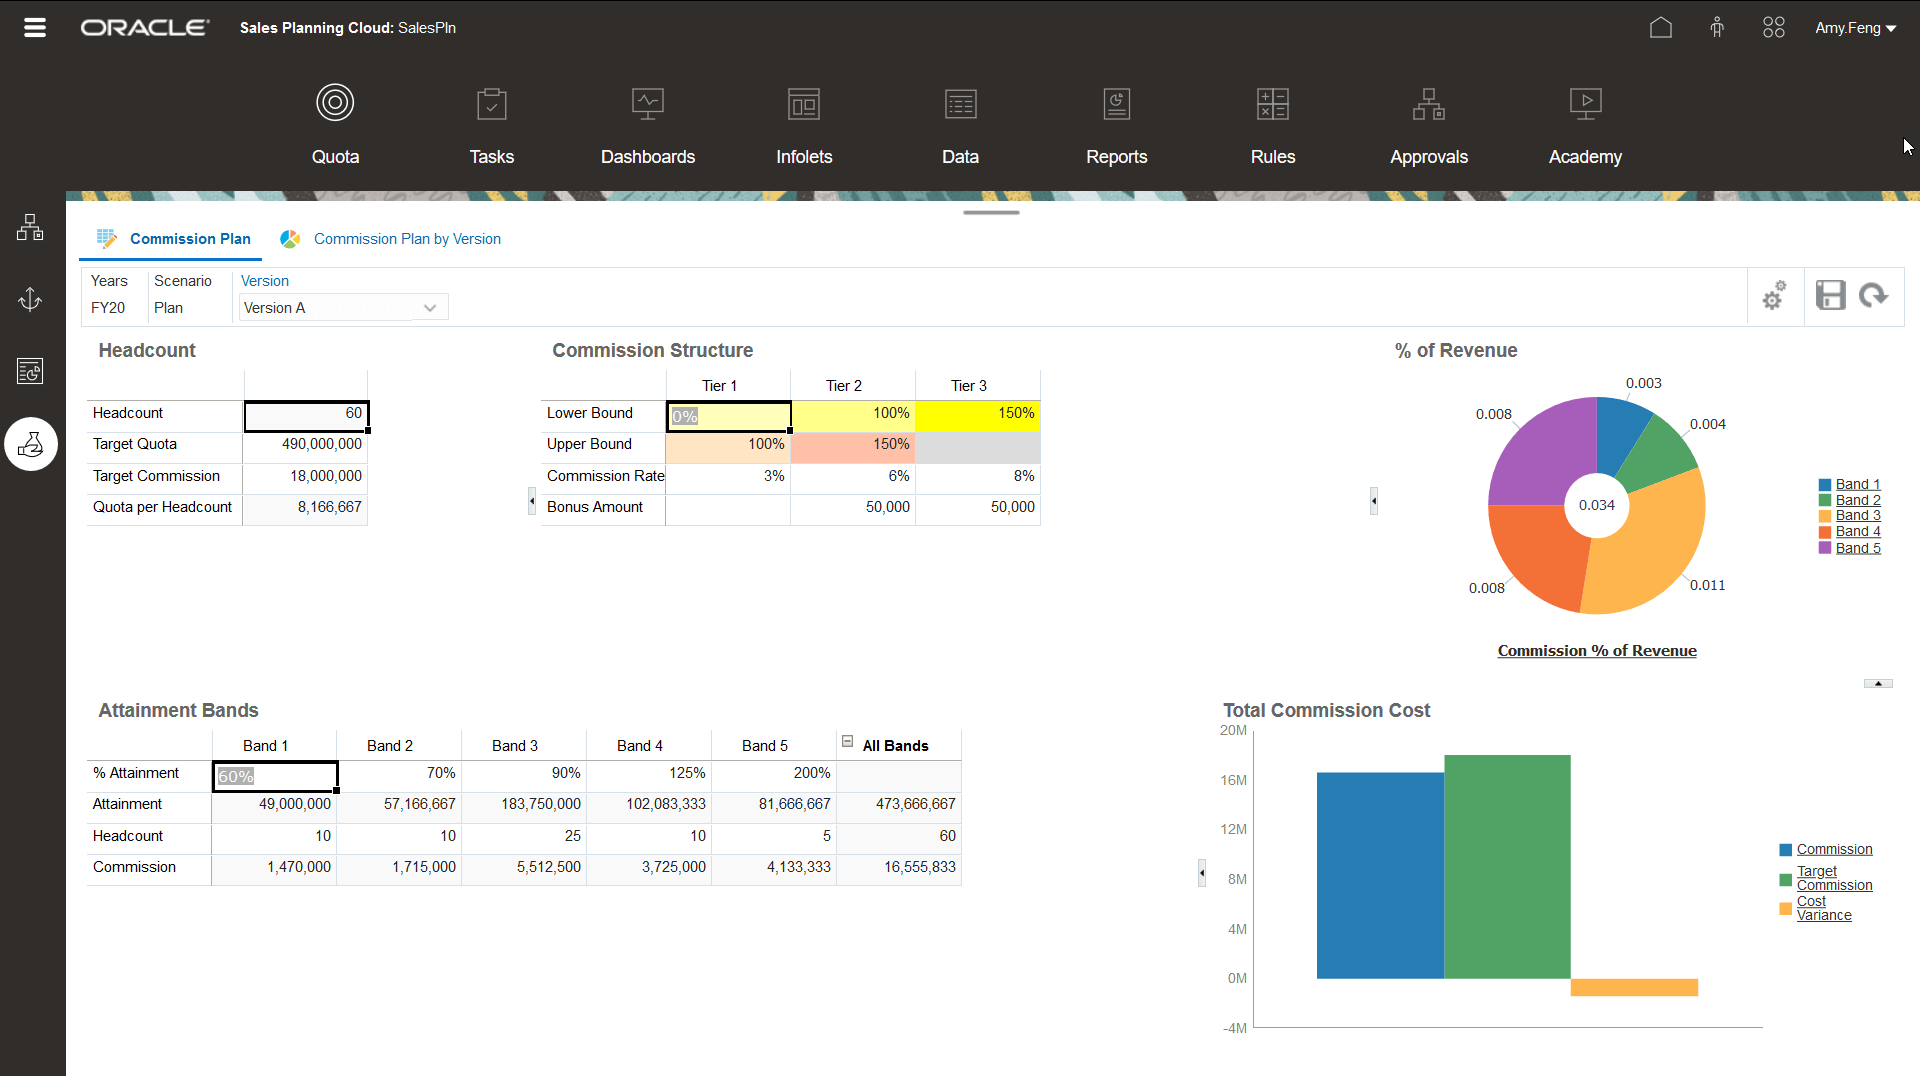Toggle the Cost Variance legend entry
The image size is (1920, 1076).
click(1822, 908)
